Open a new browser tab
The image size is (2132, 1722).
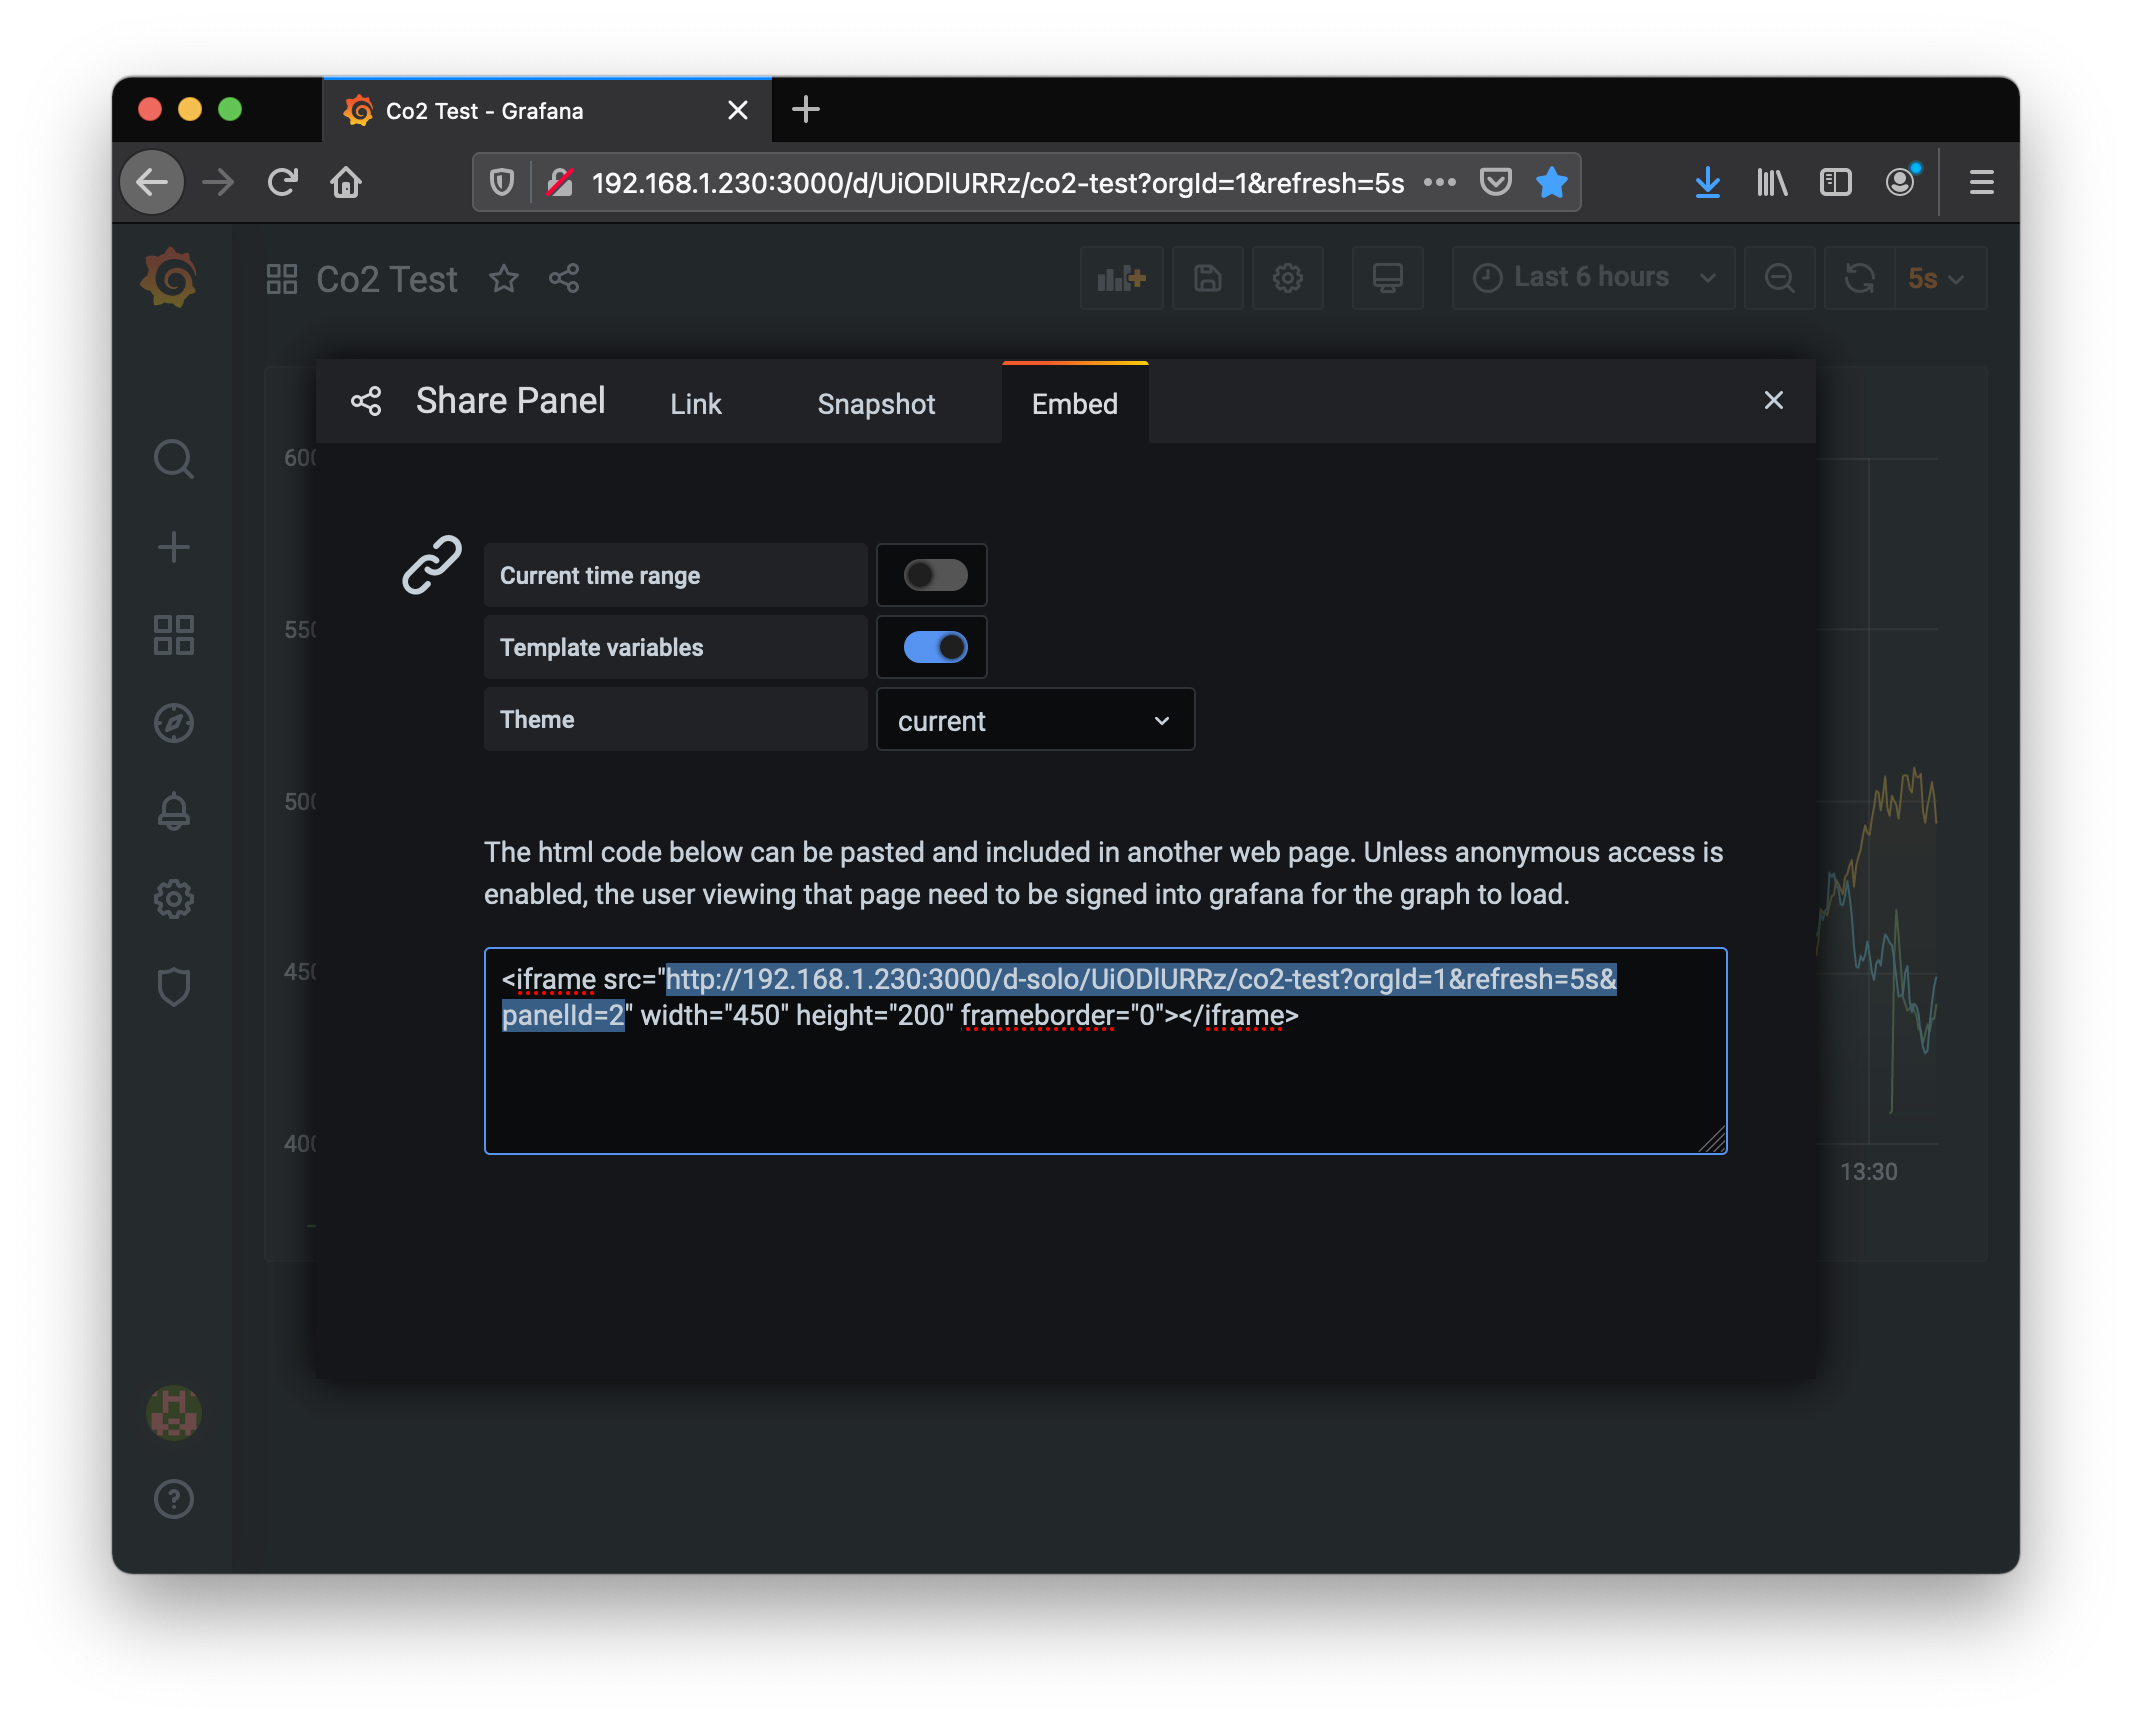(806, 110)
